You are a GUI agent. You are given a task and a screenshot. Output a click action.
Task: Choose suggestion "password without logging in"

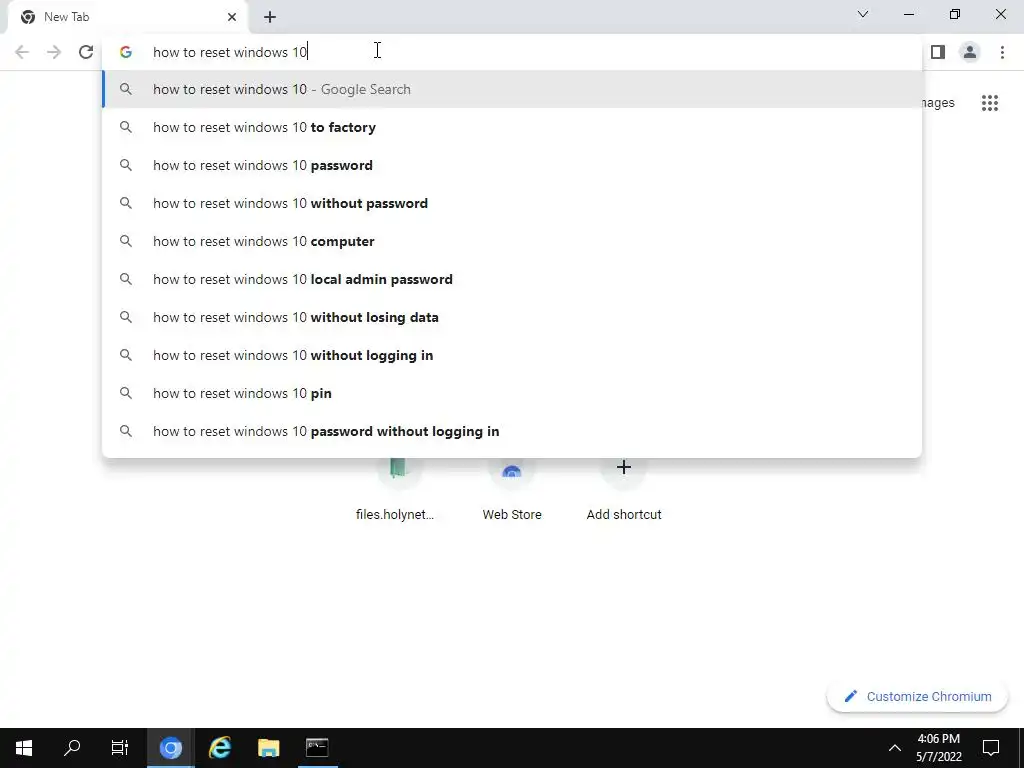click(513, 431)
